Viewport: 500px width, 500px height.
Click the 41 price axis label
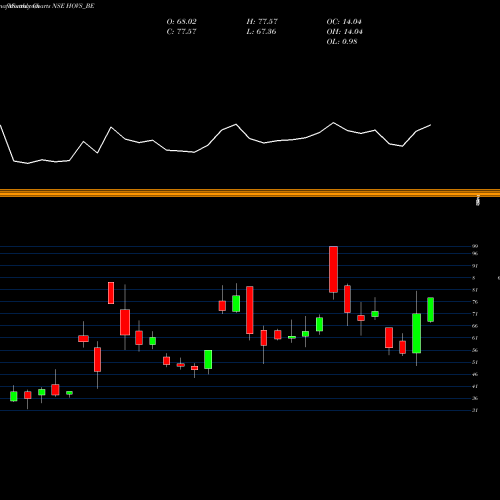(475, 386)
